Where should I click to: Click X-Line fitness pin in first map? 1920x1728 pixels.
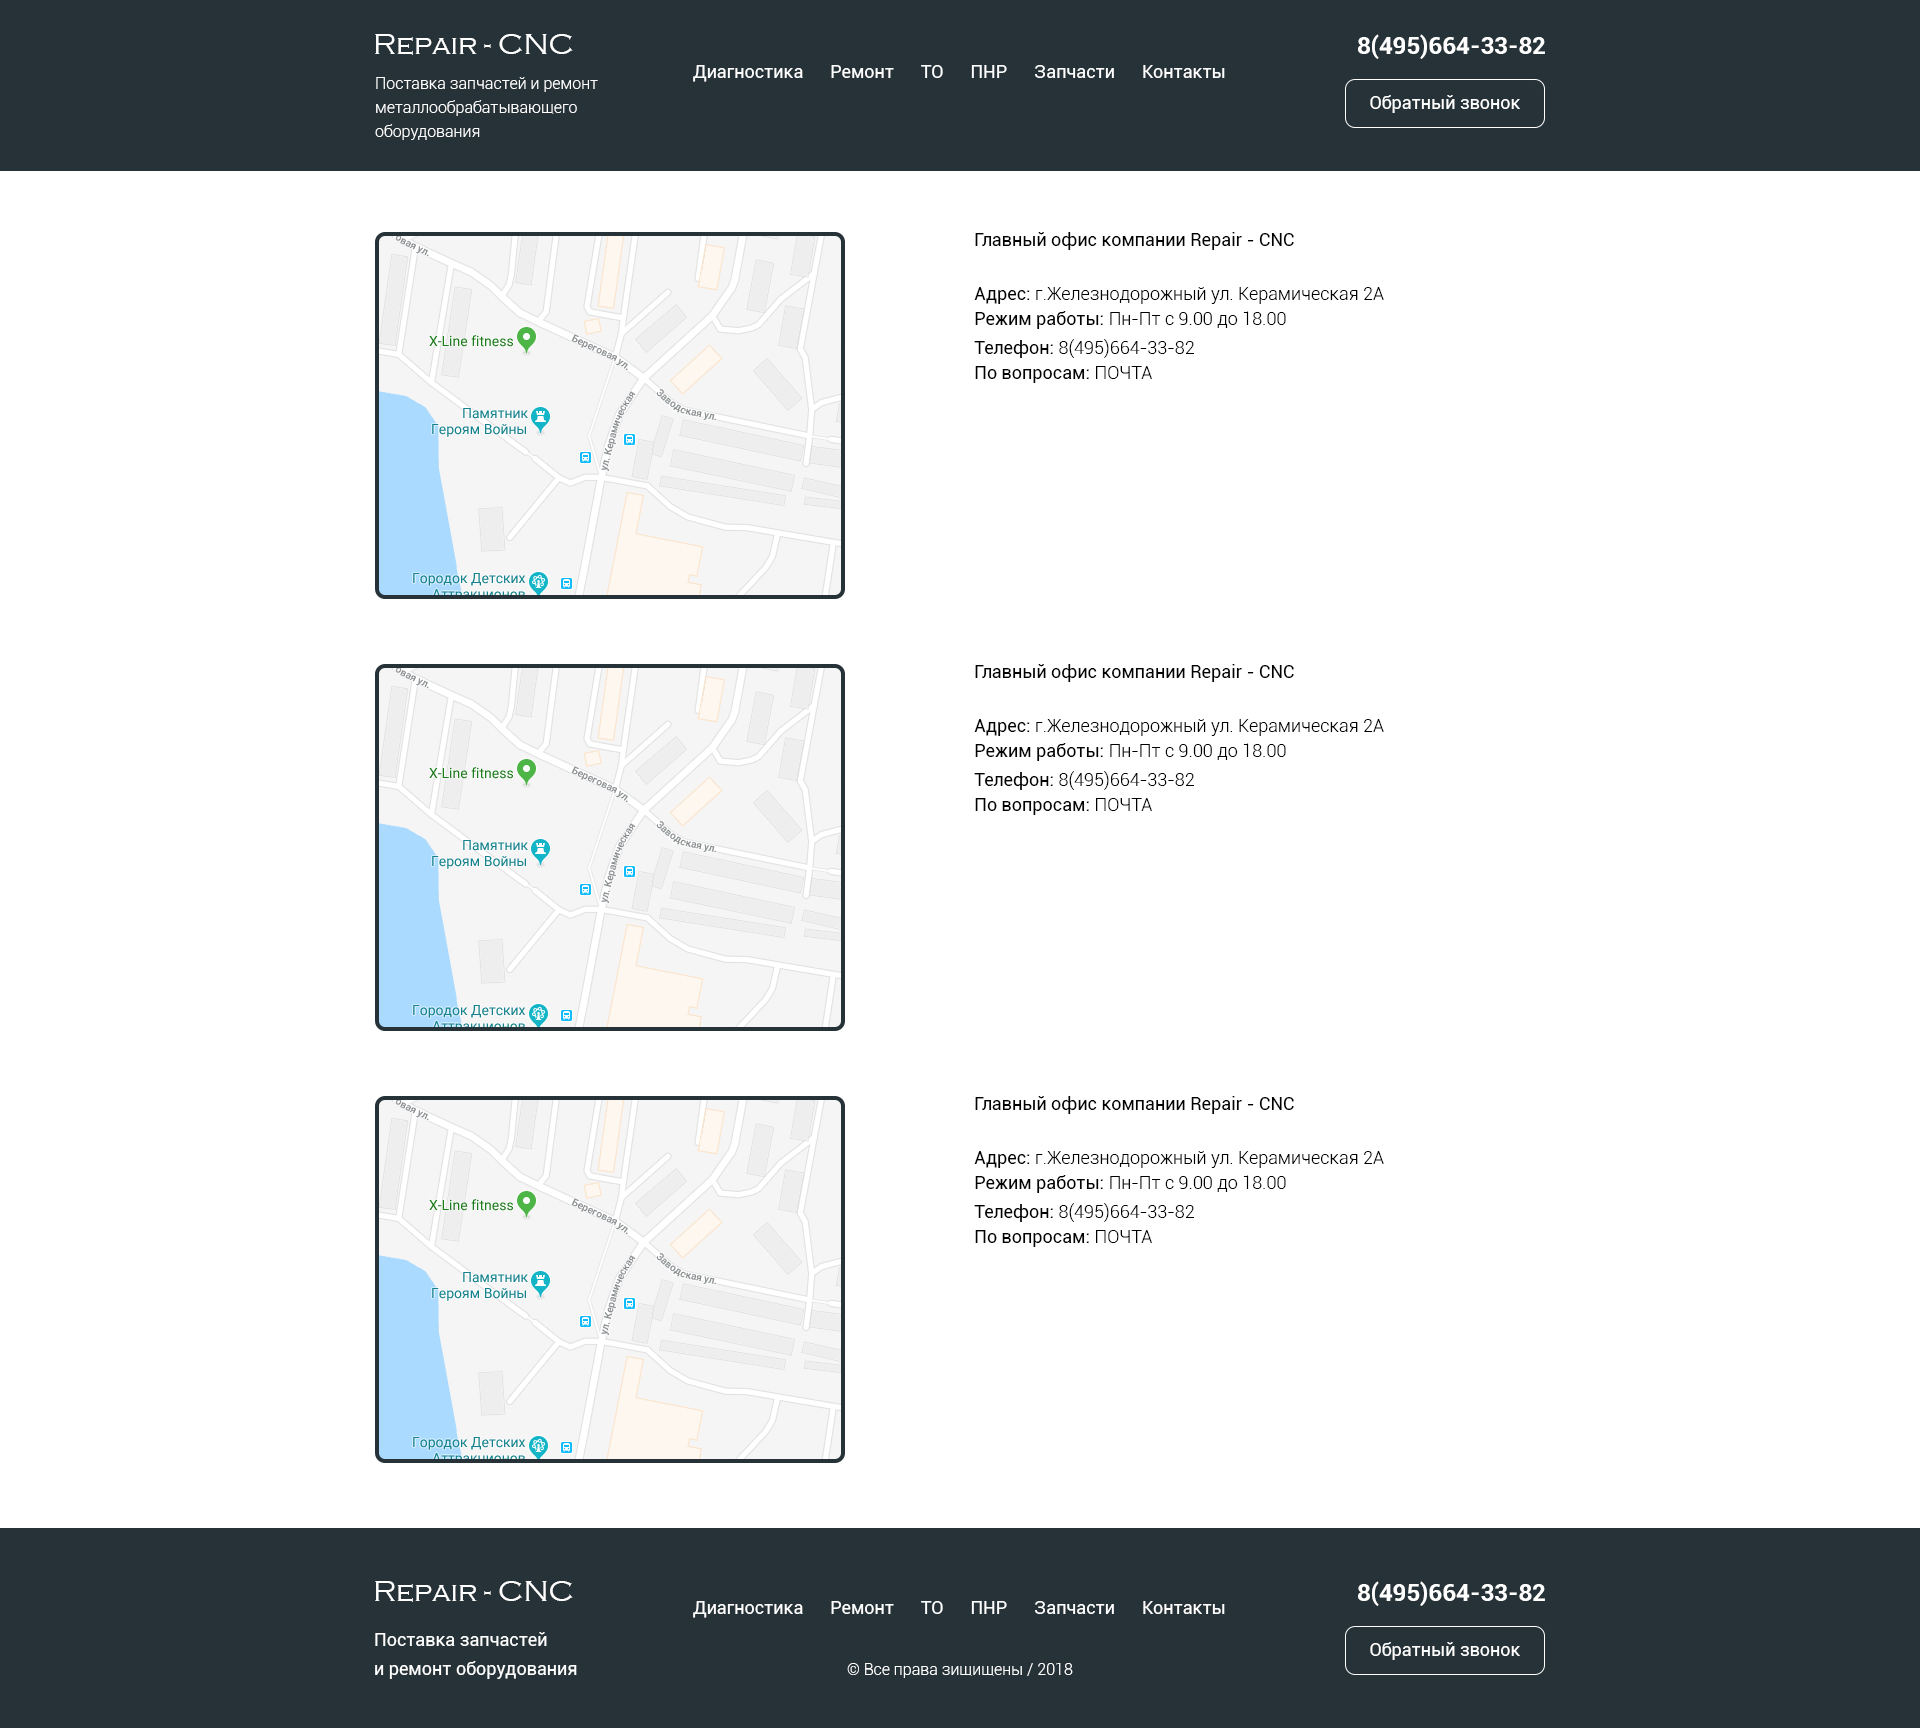526,339
